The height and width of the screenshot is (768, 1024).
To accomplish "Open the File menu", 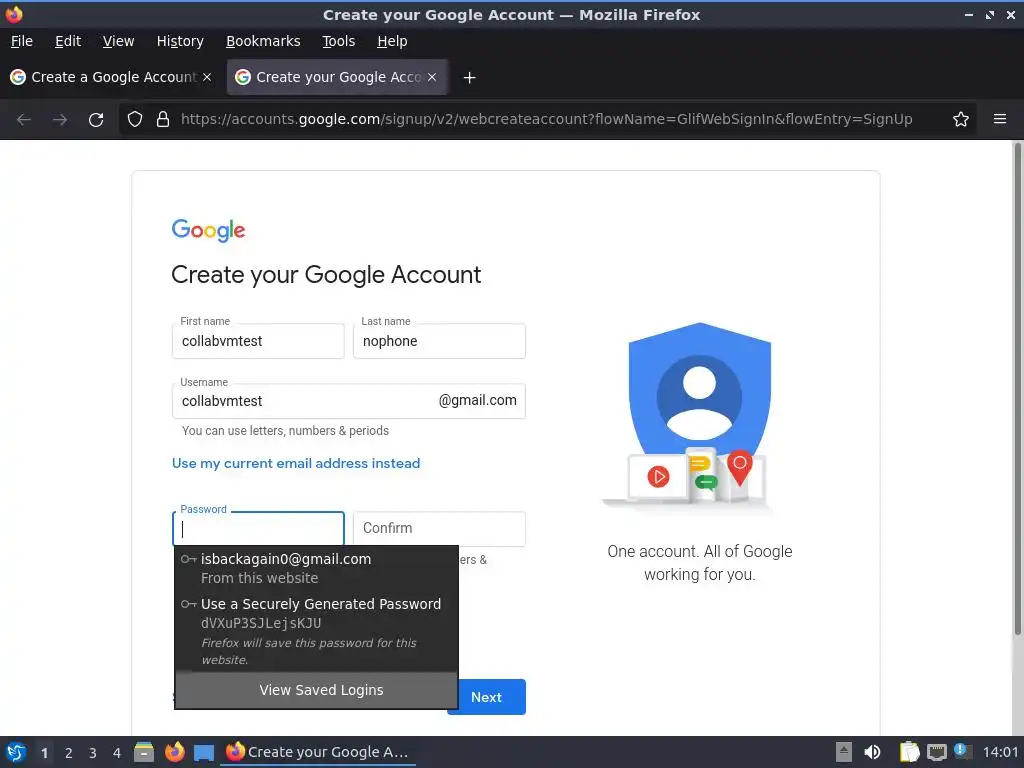I will pos(22,41).
